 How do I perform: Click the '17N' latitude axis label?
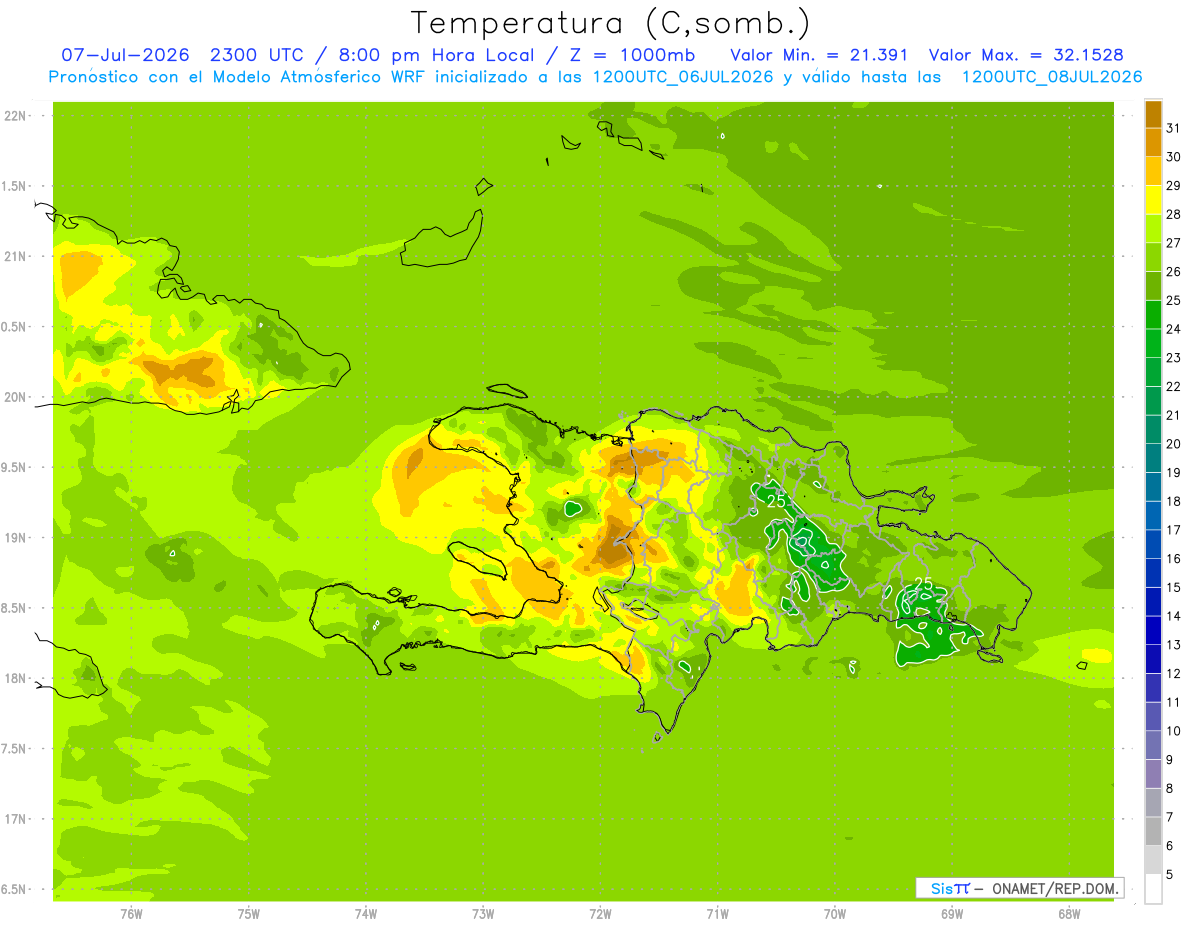pyautogui.click(x=14, y=819)
